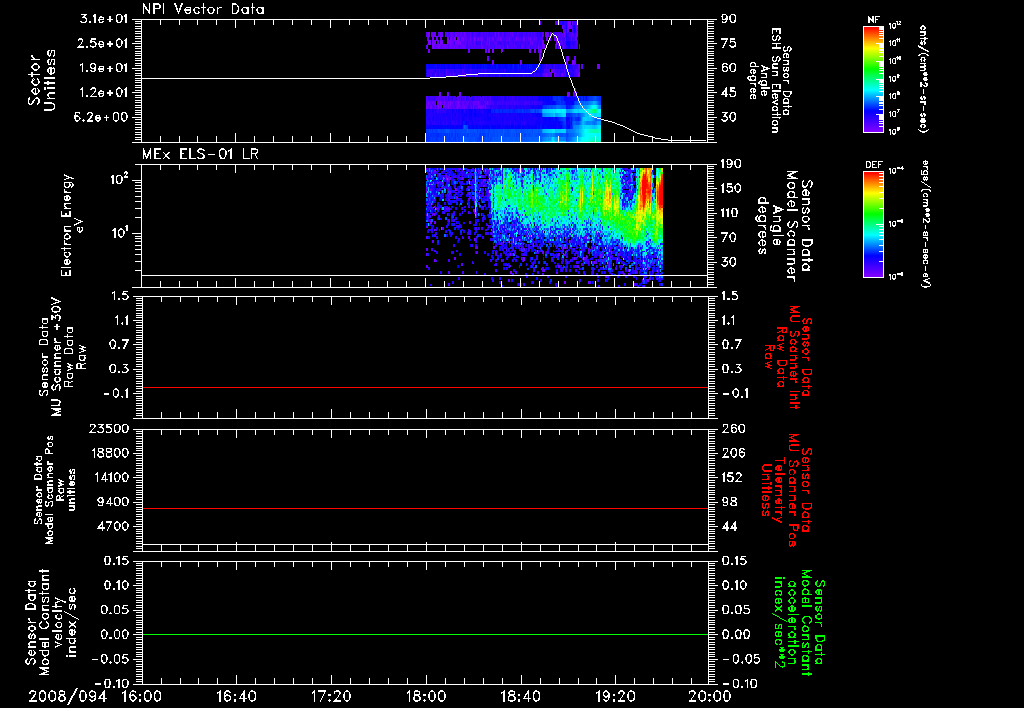The height and width of the screenshot is (708, 1024).
Task: Click the 1.2e+01 sector tick value
Action: click(104, 93)
